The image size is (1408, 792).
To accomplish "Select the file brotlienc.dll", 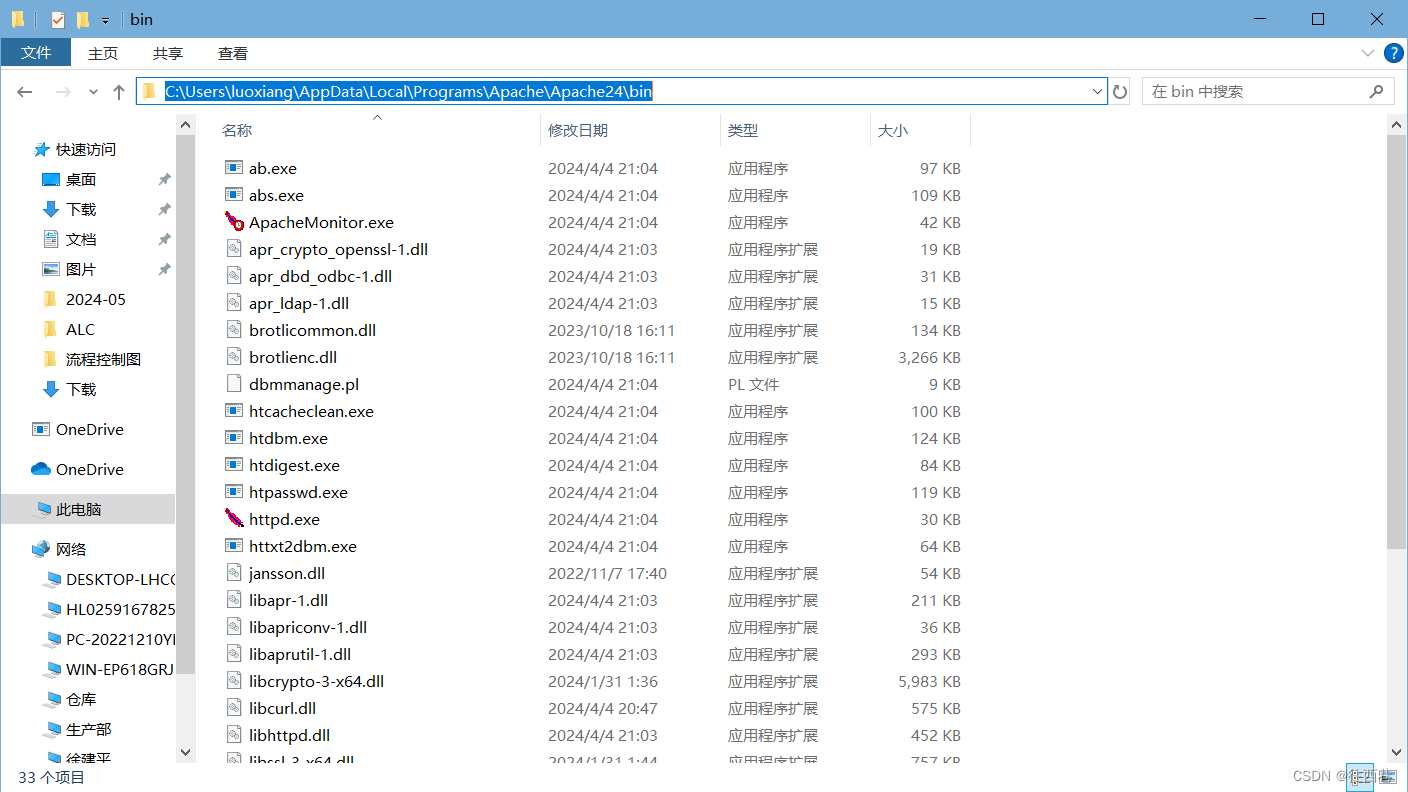I will (x=293, y=357).
